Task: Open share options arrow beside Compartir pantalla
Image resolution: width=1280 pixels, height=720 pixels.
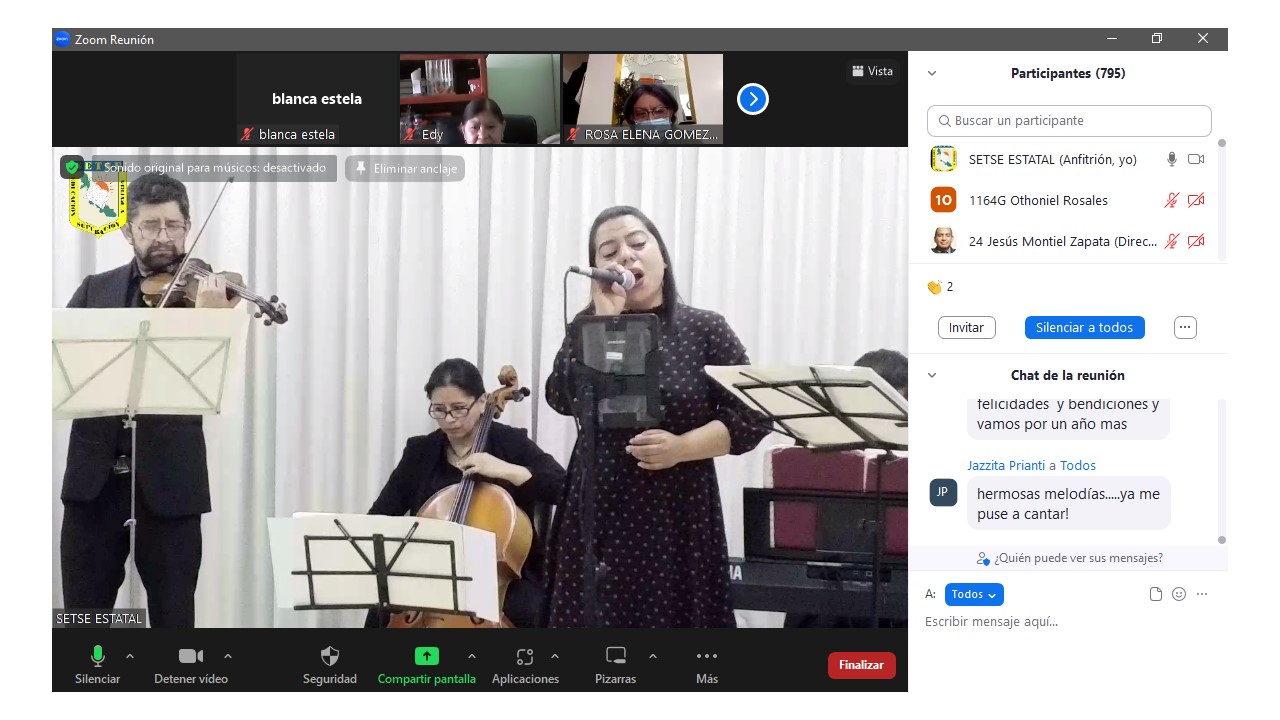Action: pyautogui.click(x=471, y=656)
